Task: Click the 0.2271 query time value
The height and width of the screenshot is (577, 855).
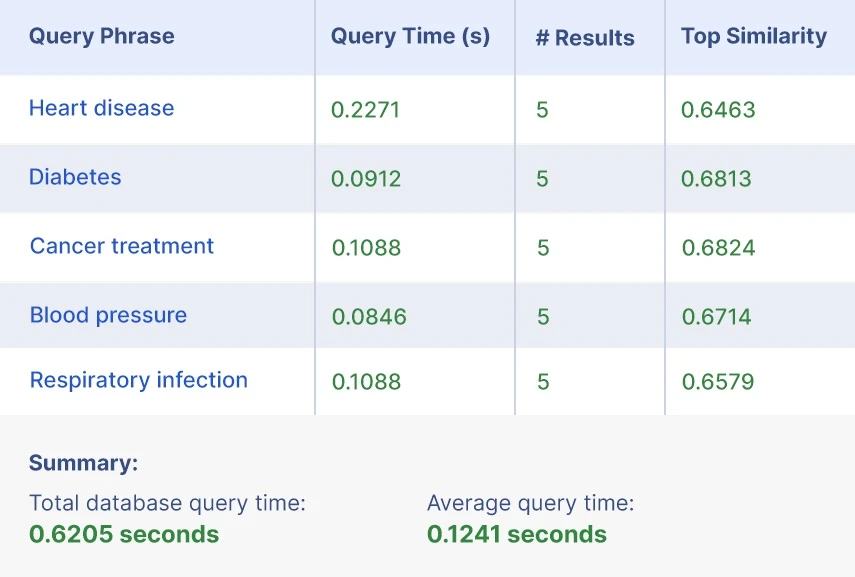Action: [365, 110]
